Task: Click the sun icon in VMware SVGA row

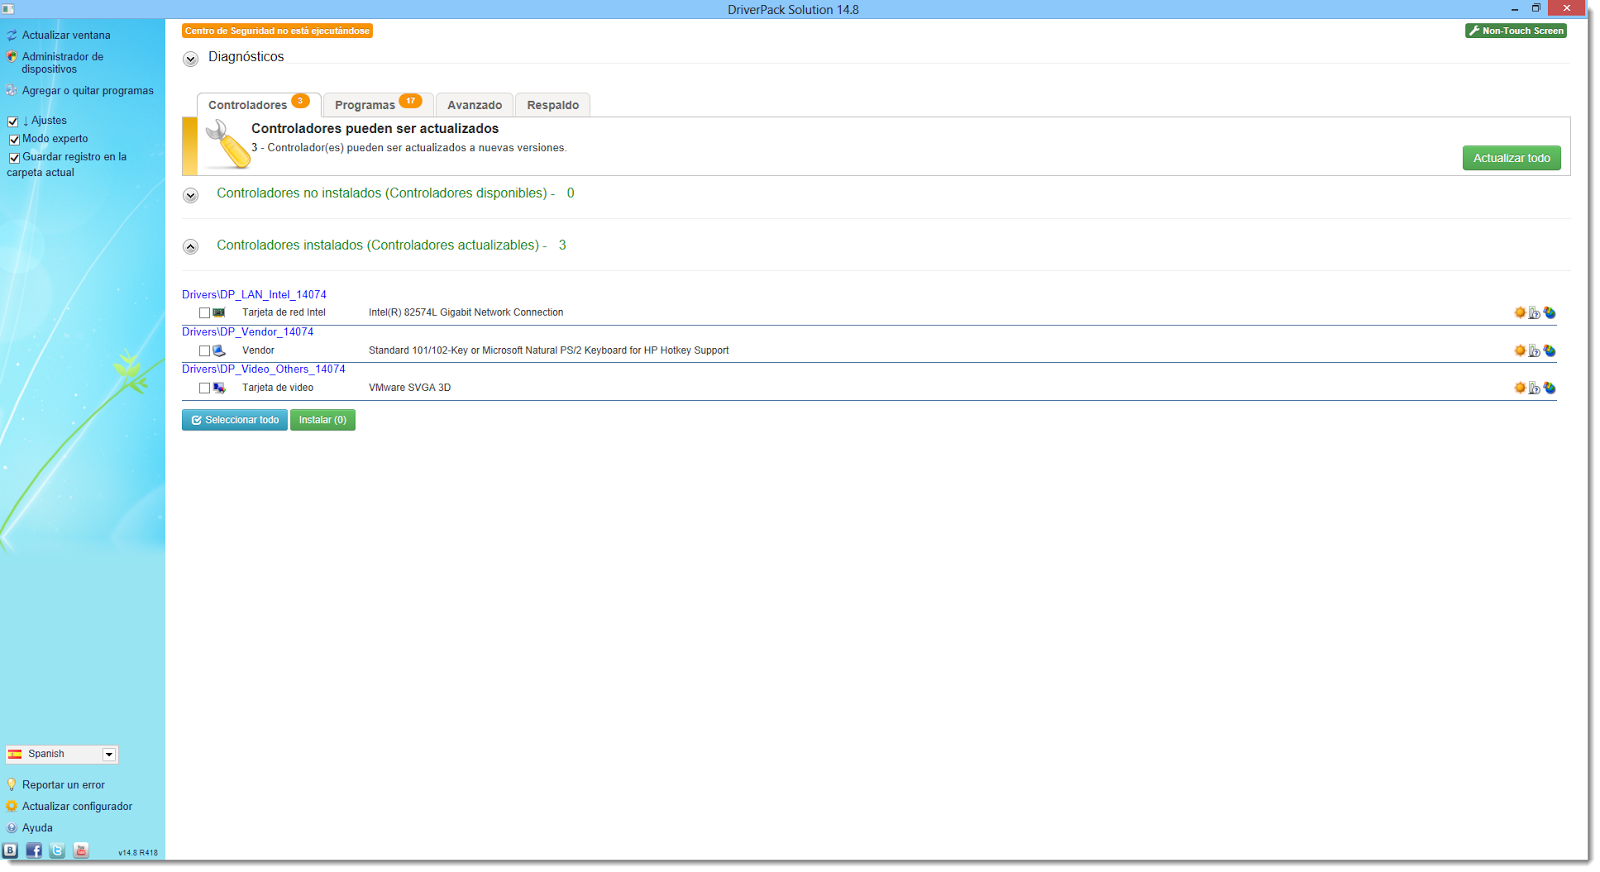Action: [1520, 388]
